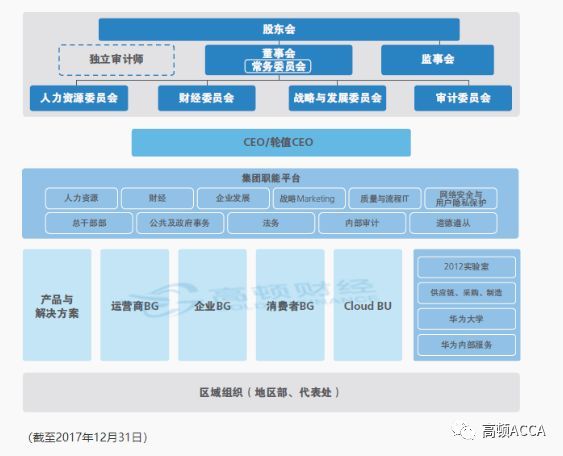Select the 常务委员会 label inside 董事会
563x456 pixels.
[x=278, y=66]
